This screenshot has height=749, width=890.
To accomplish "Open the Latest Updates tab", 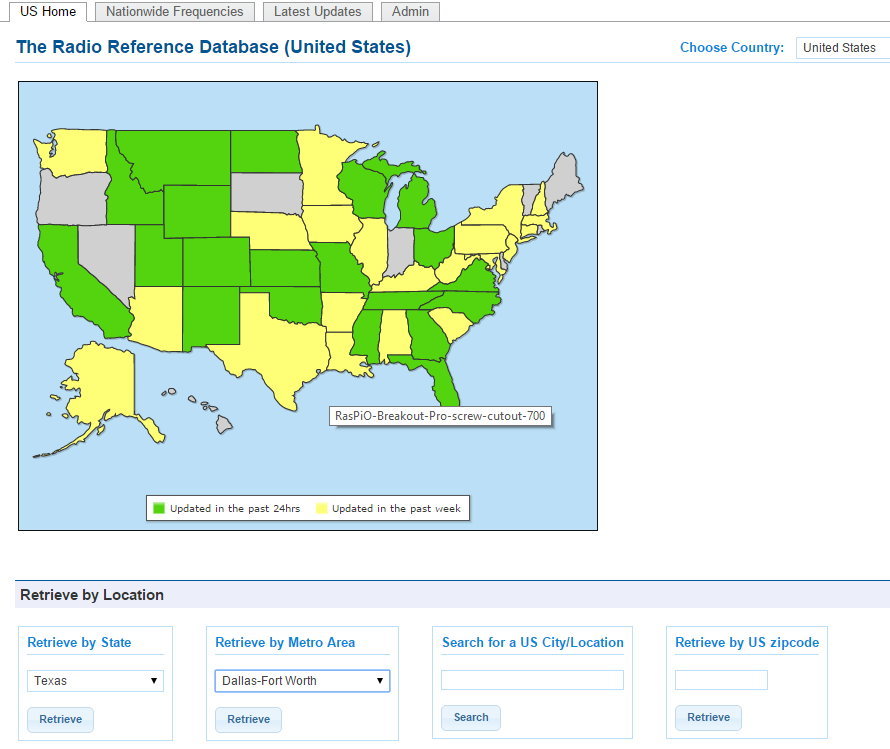I will 318,12.
